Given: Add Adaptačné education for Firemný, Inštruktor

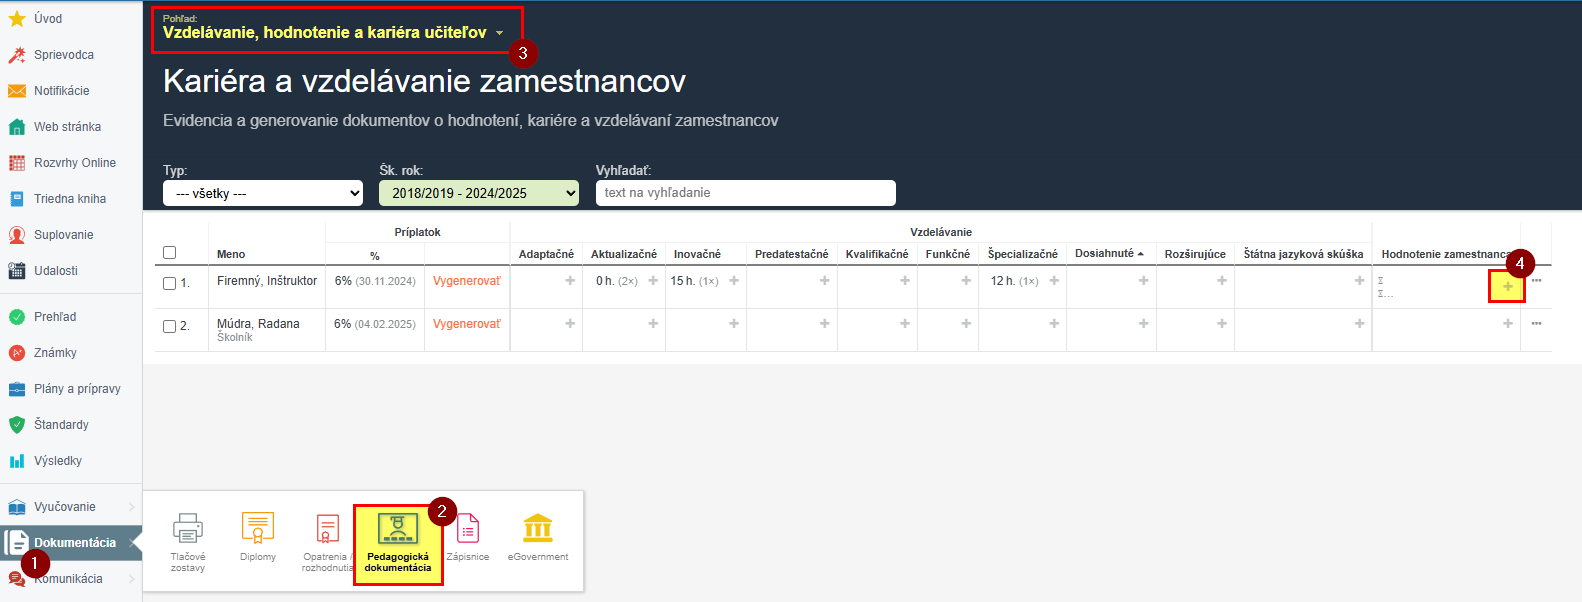Looking at the screenshot, I should pyautogui.click(x=570, y=281).
